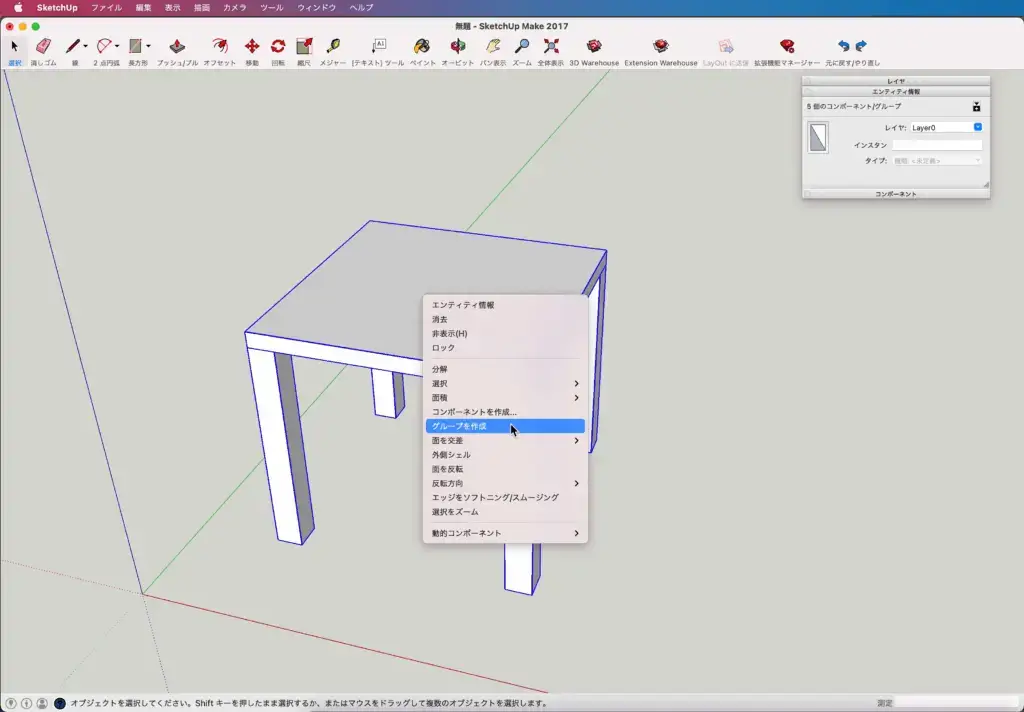Click the エンティティ情報 panel resize grip
The image size is (1024, 712).
985,185
